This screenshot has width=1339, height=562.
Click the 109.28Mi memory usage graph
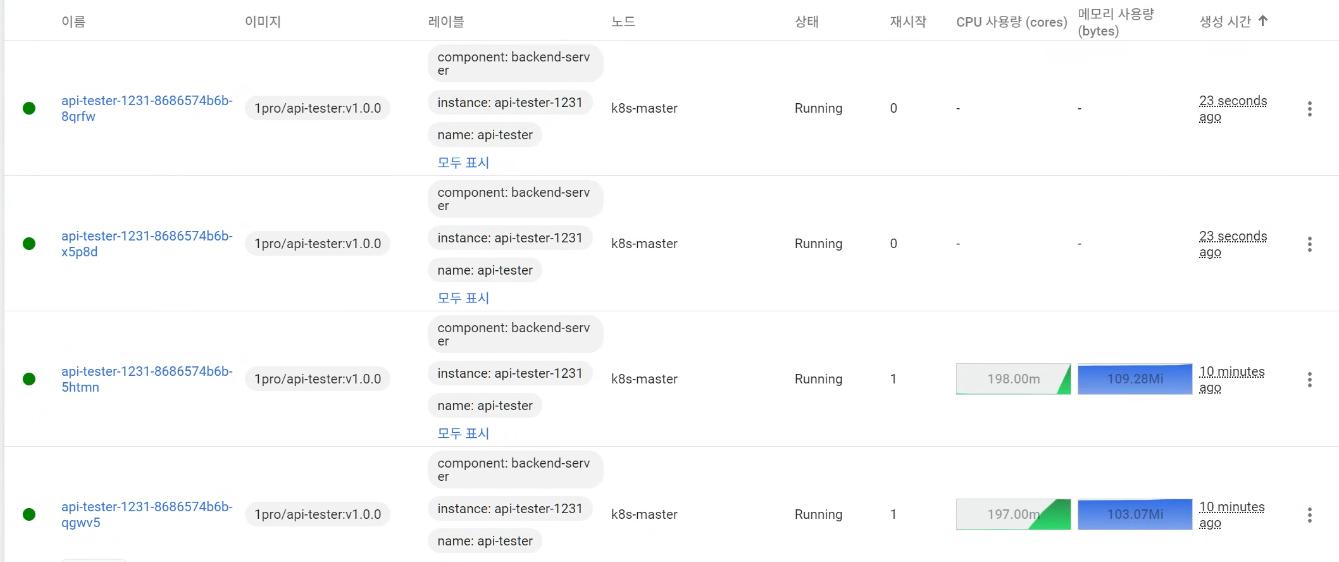(x=1135, y=379)
